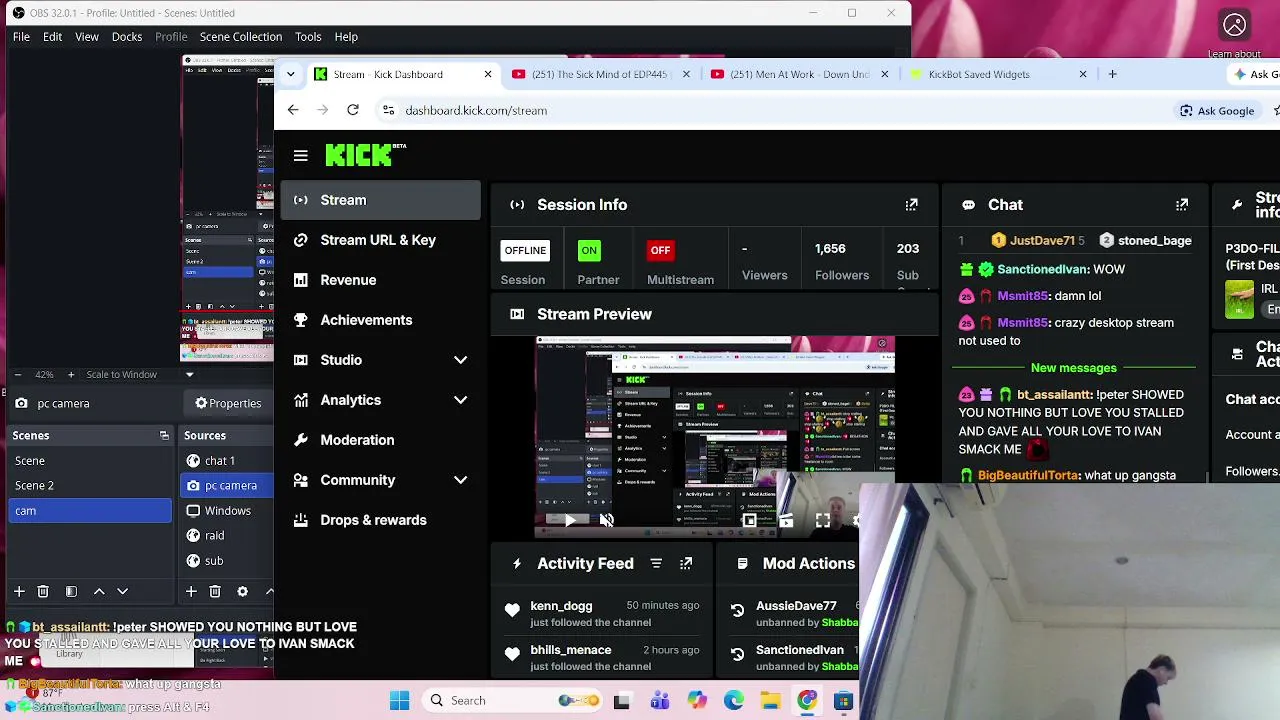Image resolution: width=1280 pixels, height=720 pixels.
Task: Remove the selected scene with trash icon
Action: click(x=43, y=592)
